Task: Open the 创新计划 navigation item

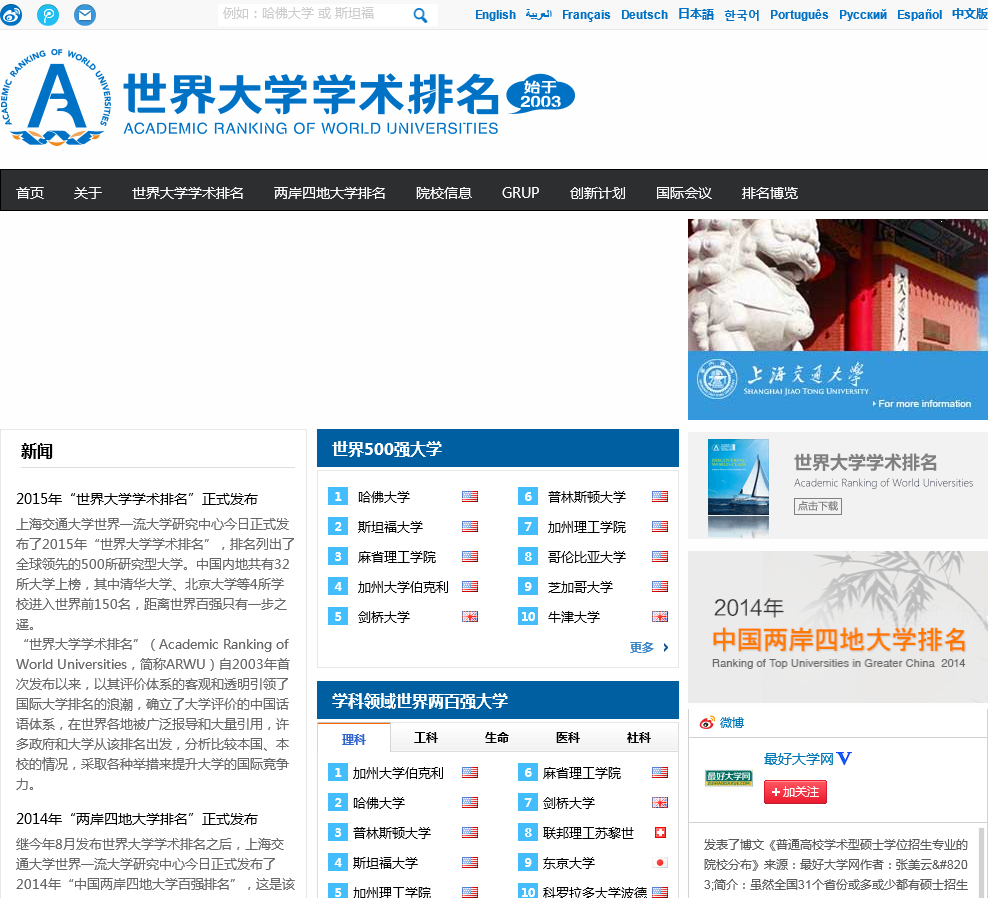Action: click(x=597, y=193)
